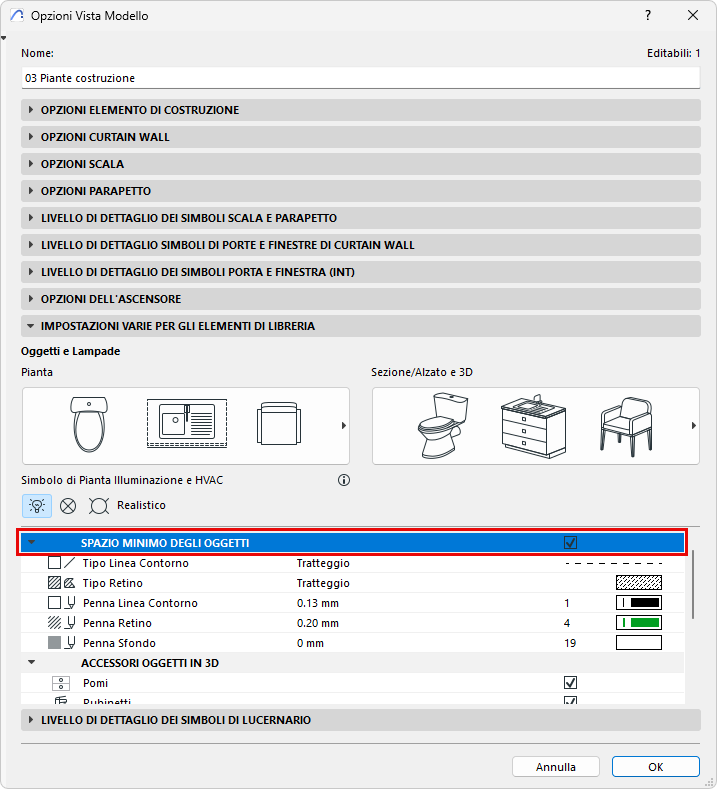Click the 0.13 mm pen width value
Screen dimensions: 717x789
point(317,603)
